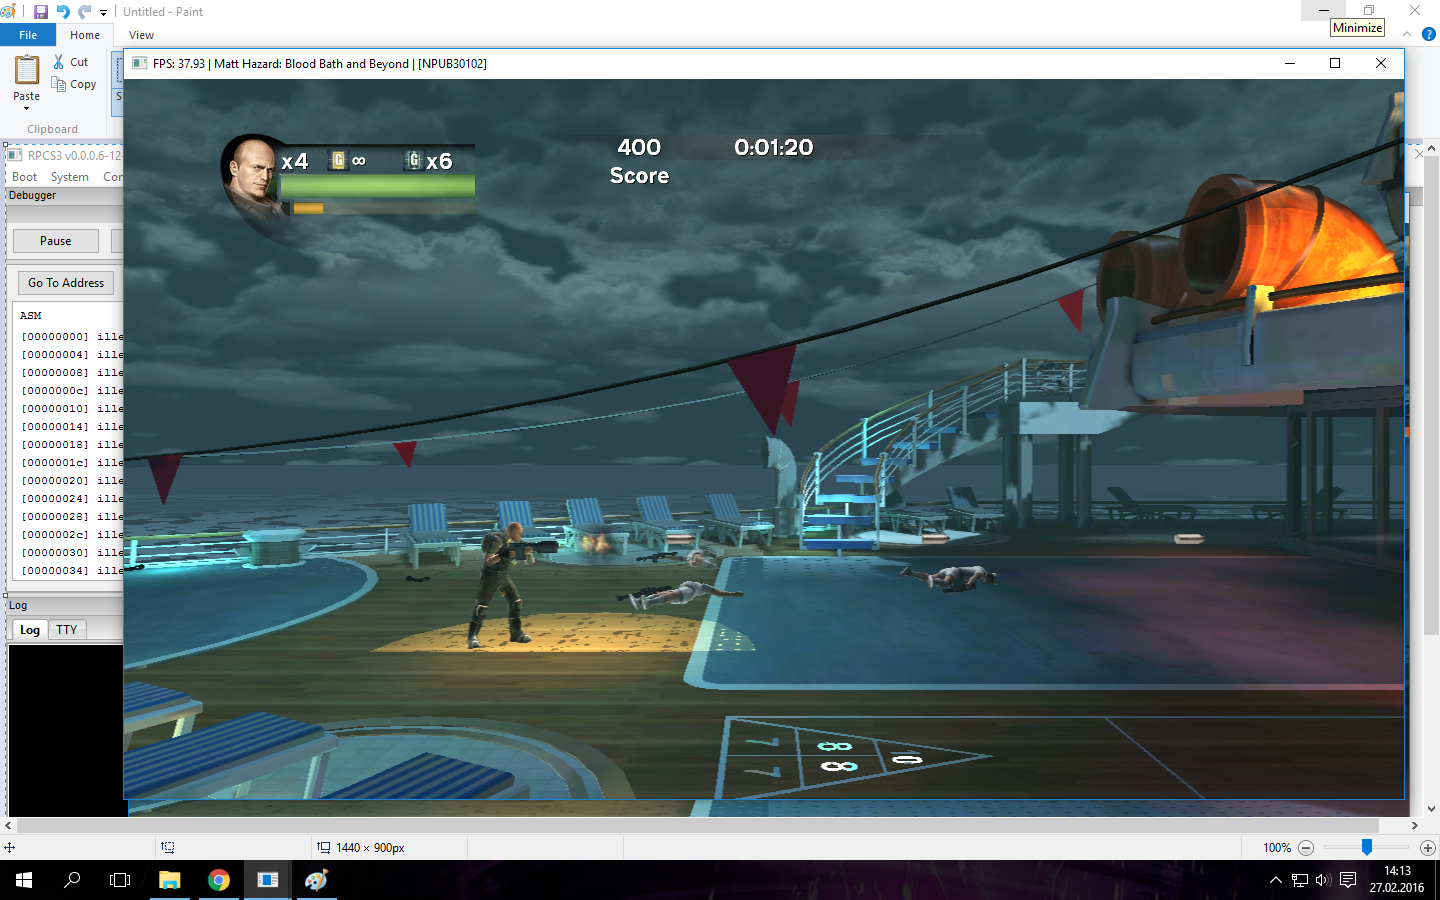This screenshot has width=1440, height=900.
Task: Switch to RPCS3 in the taskbar
Action: click(267, 880)
